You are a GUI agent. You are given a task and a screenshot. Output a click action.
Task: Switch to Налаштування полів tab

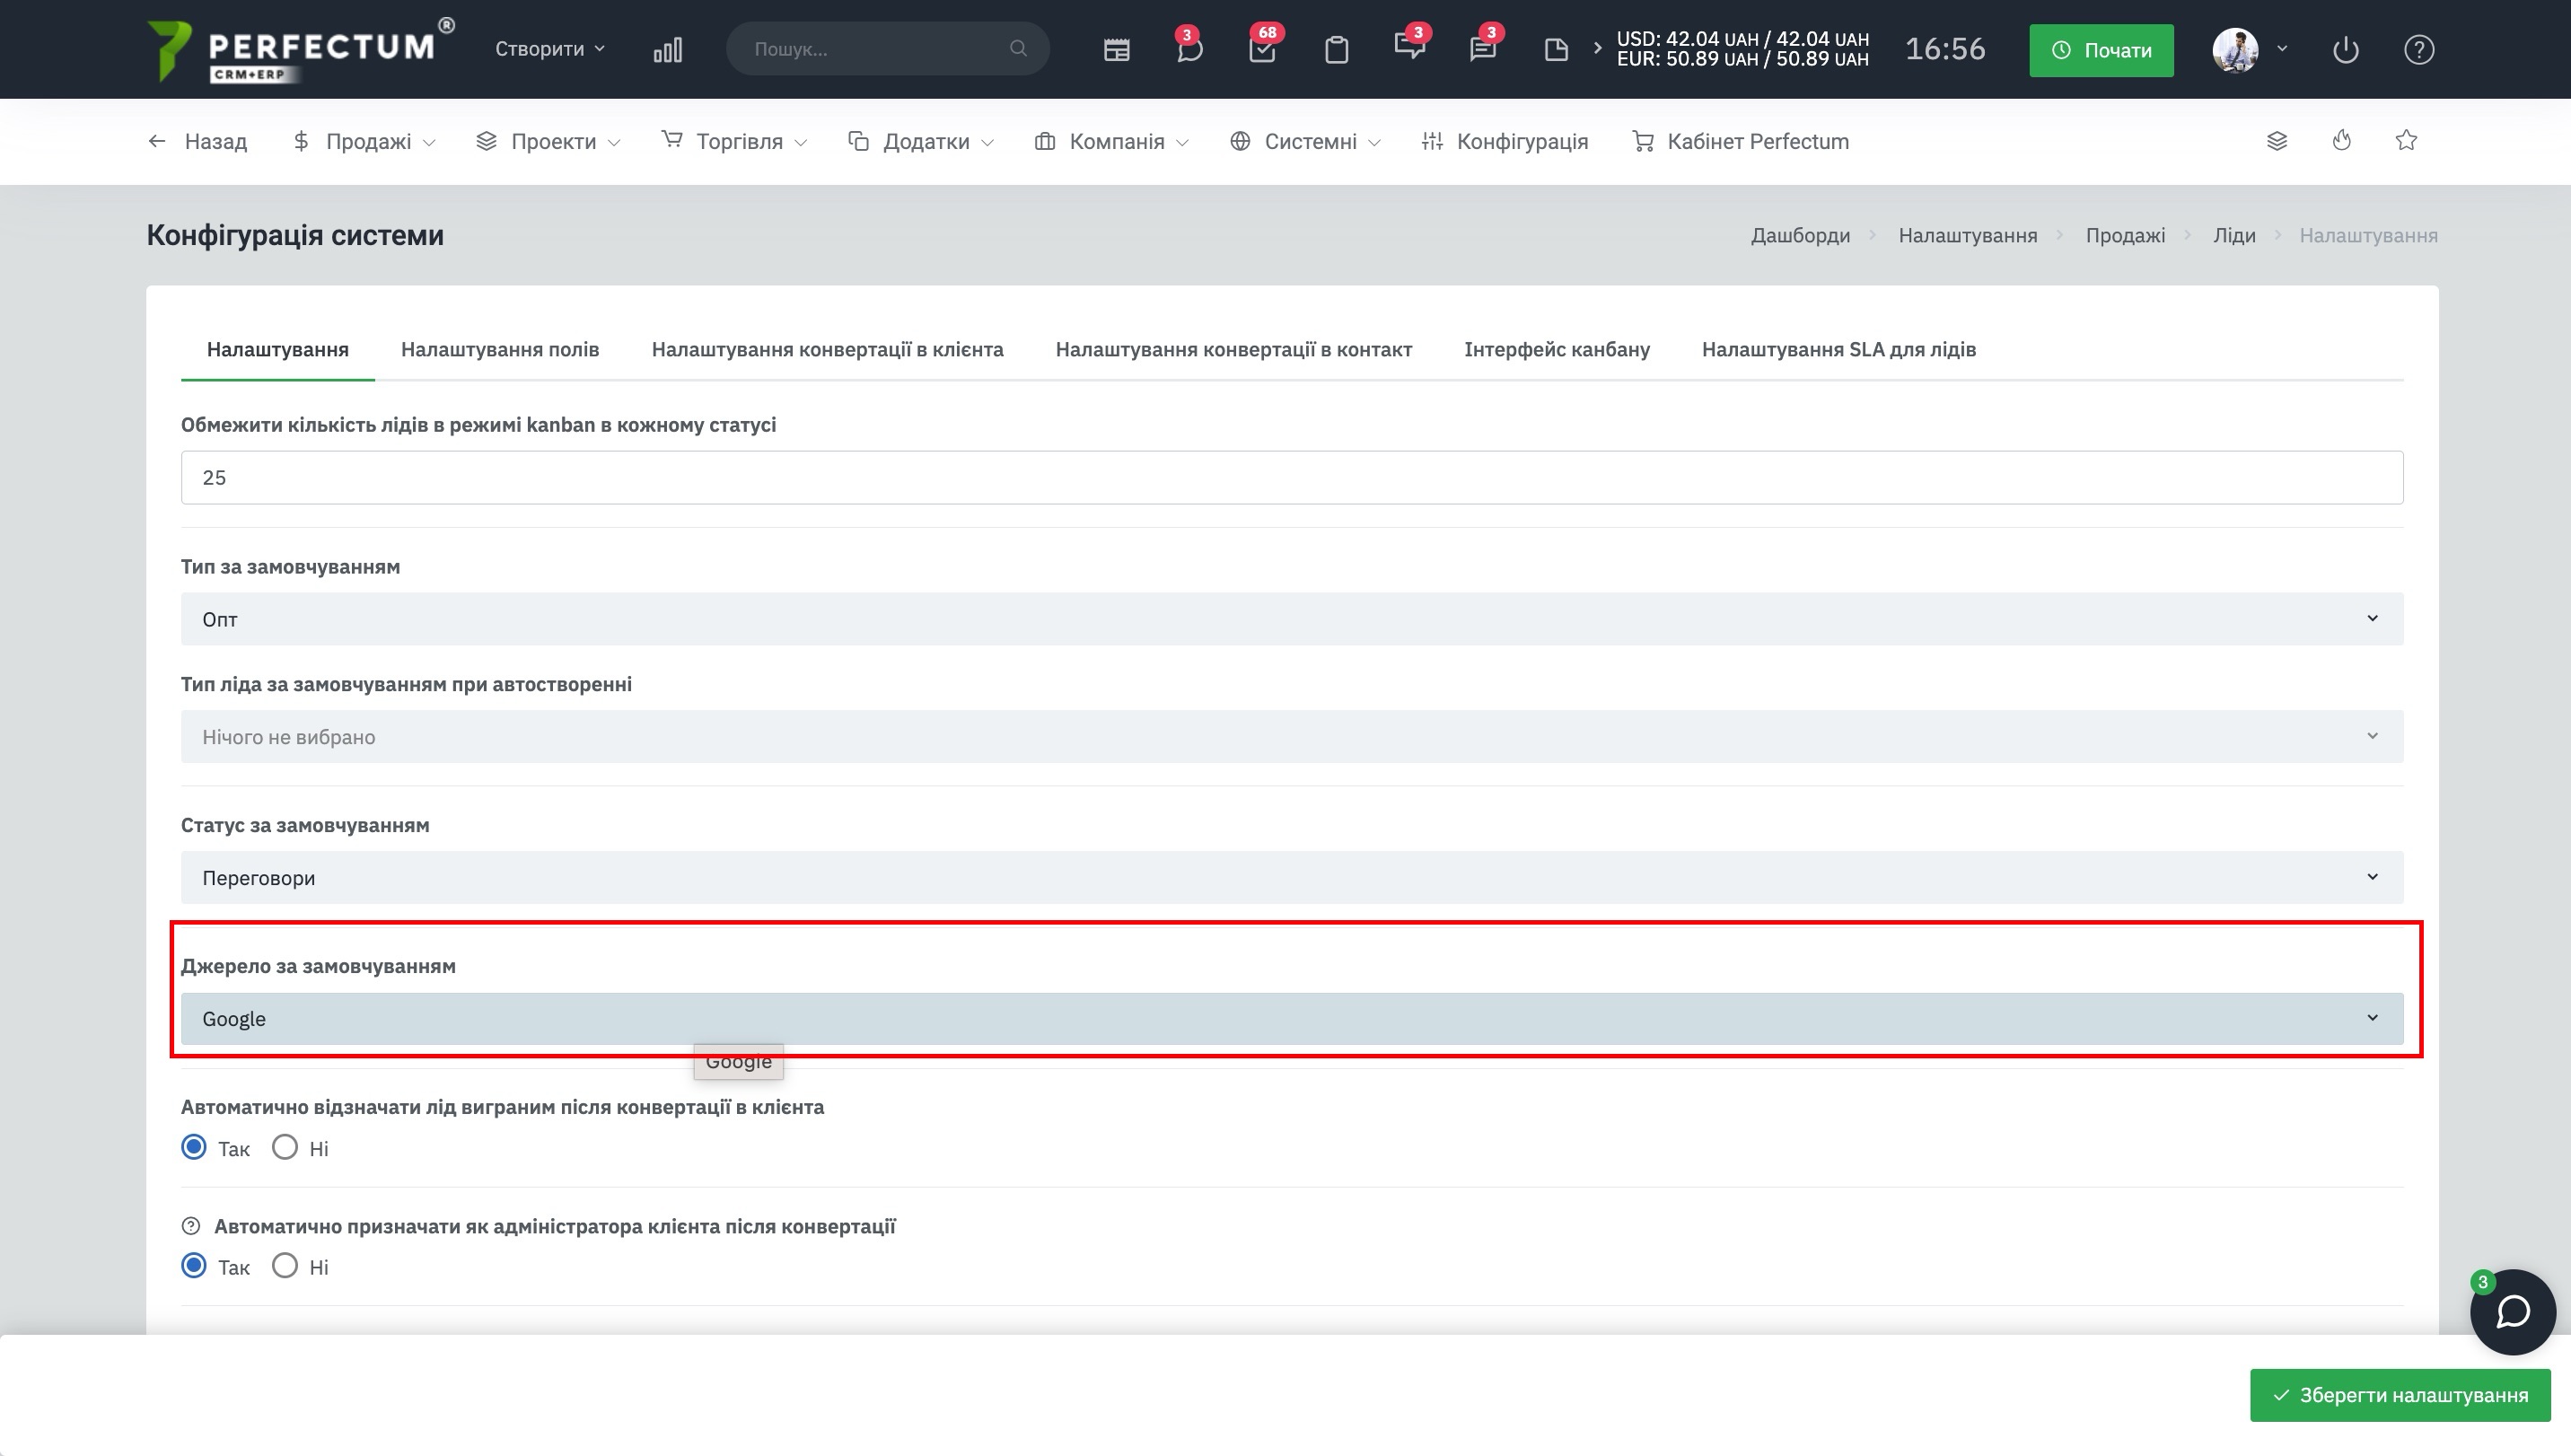(499, 349)
